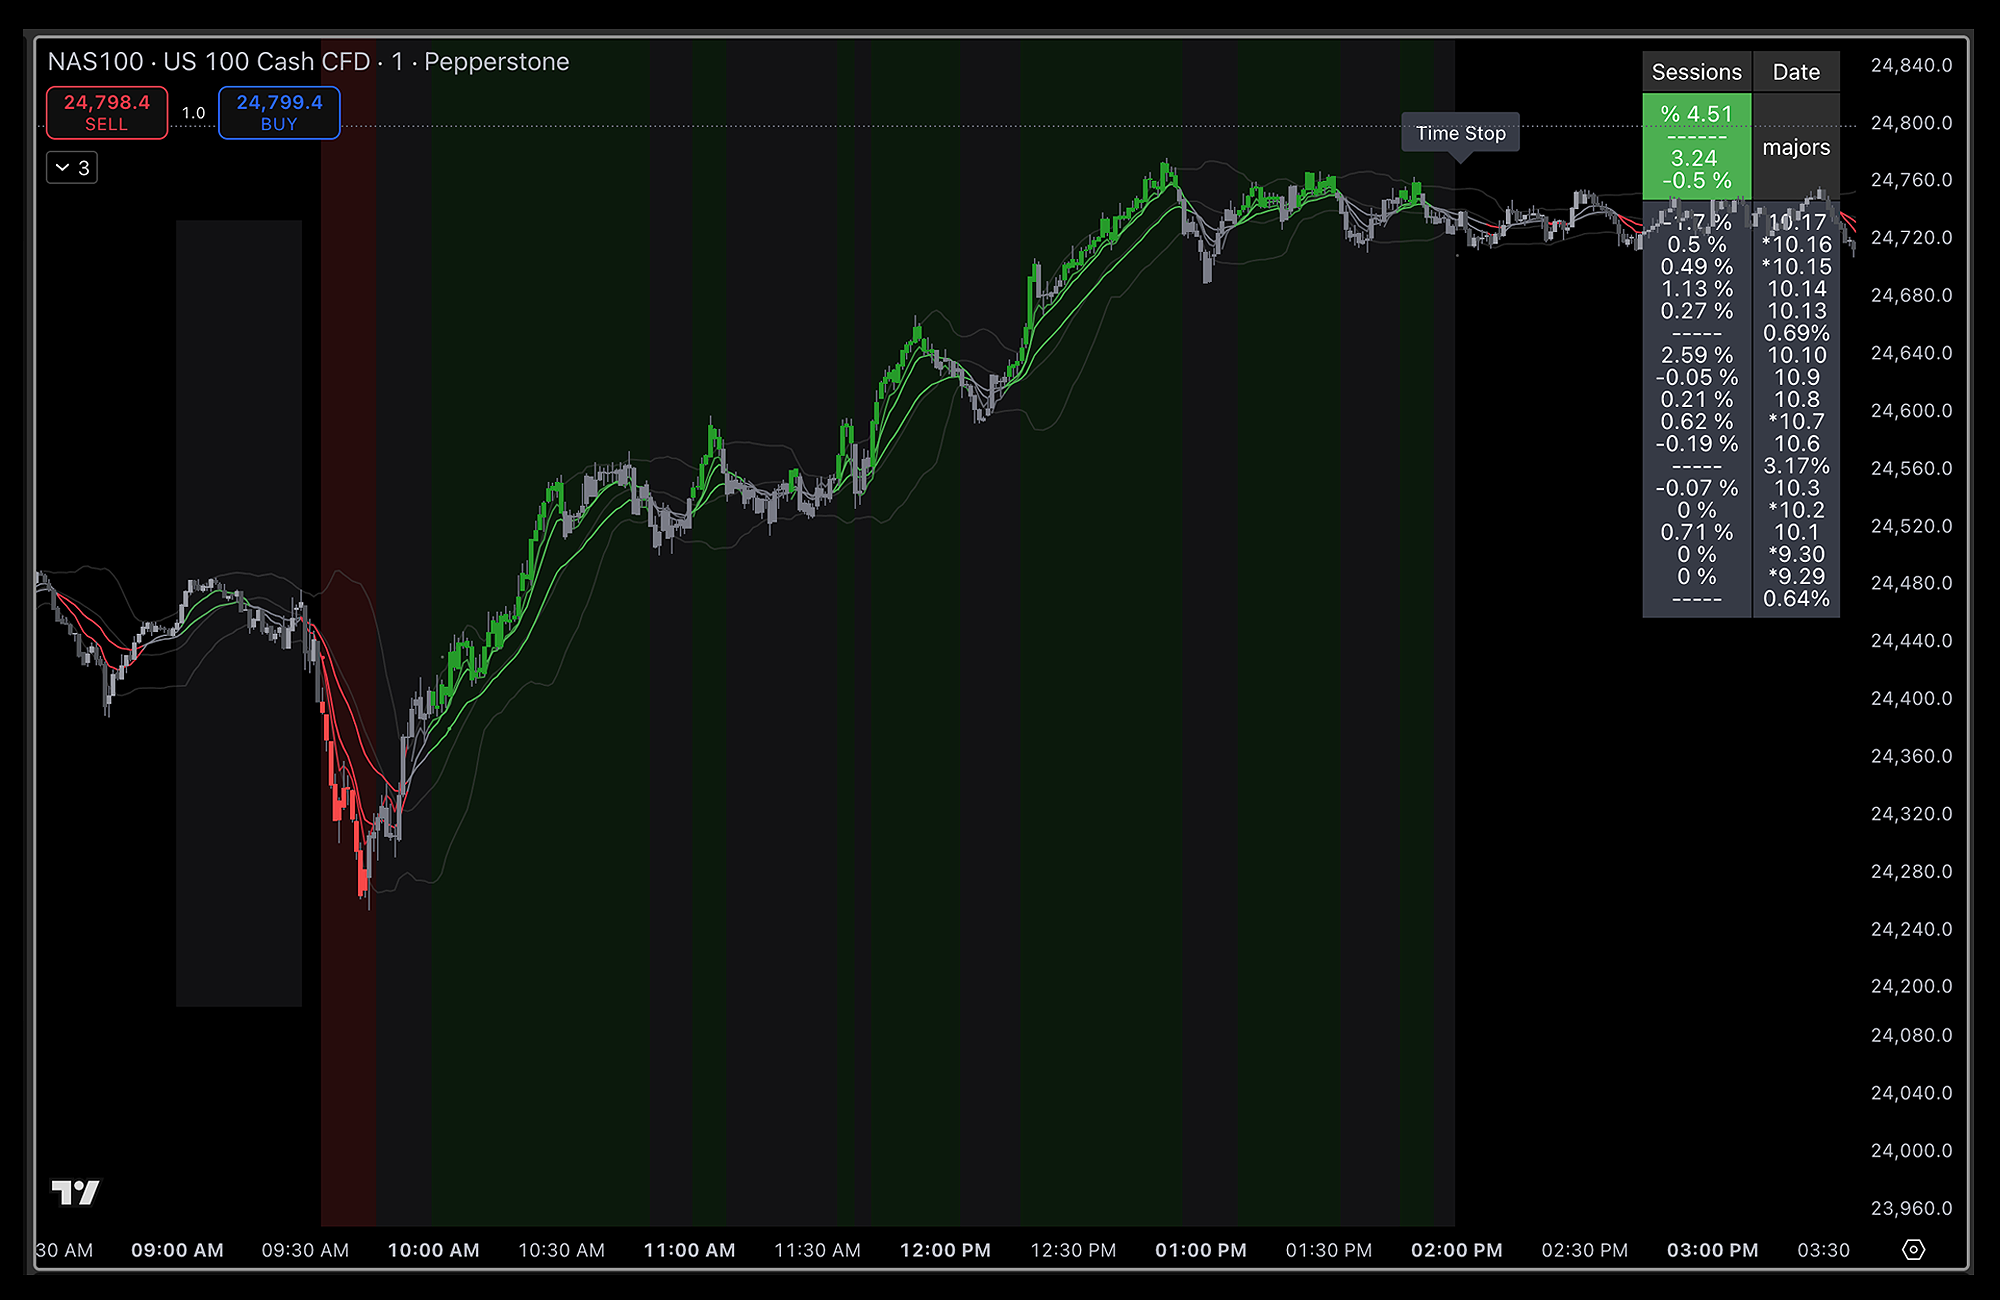
Task: Click the 24,800.0 price scale label
Action: pos(1910,124)
